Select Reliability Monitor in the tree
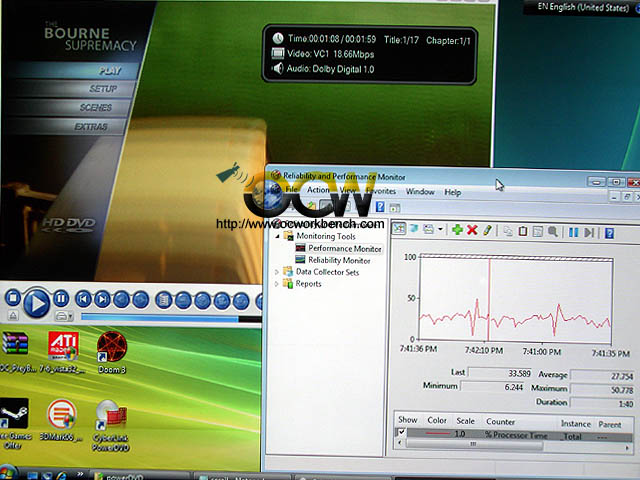640x480 pixels. [x=339, y=260]
